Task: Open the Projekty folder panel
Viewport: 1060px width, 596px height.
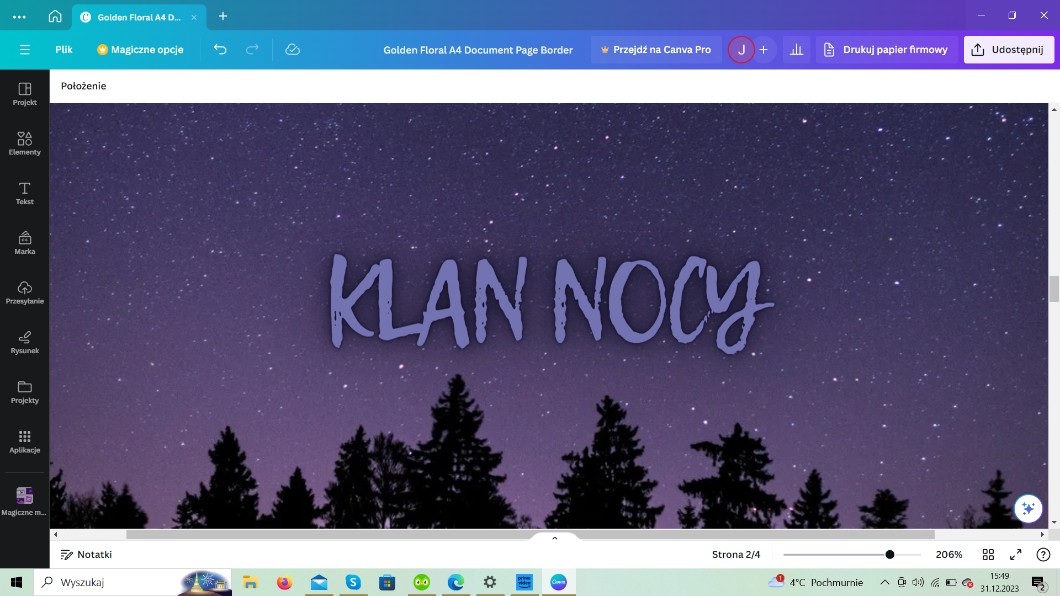Action: (x=25, y=391)
